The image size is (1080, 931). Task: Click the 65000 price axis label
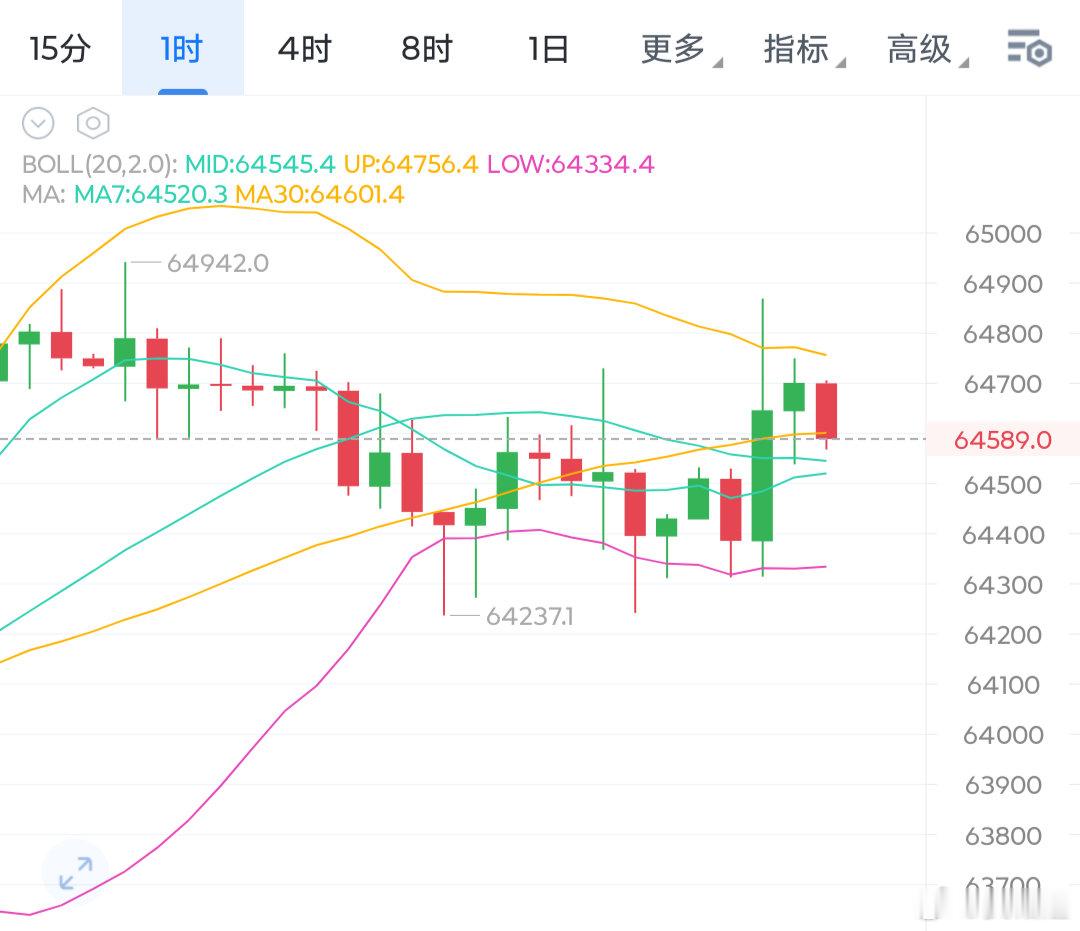pos(1003,234)
